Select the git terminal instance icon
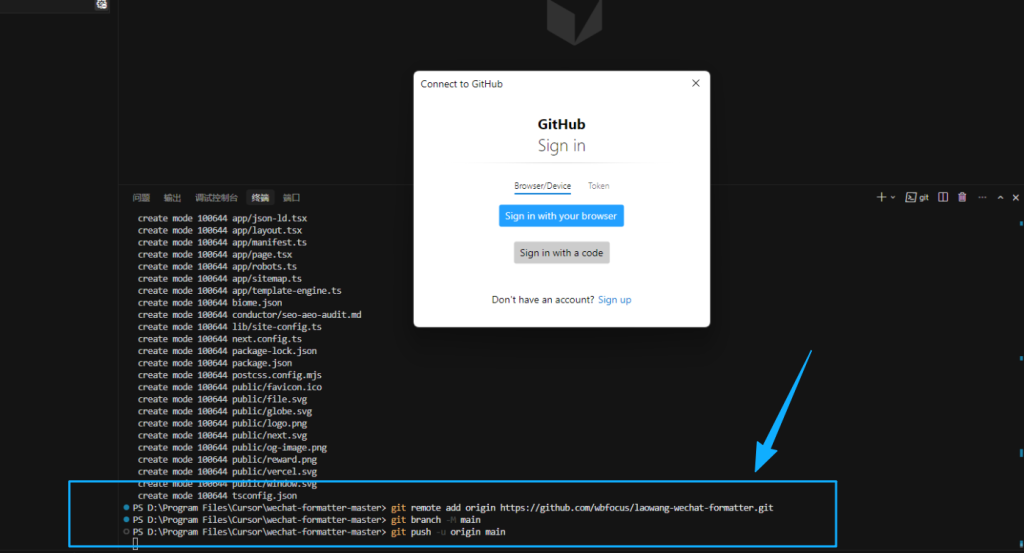Screen dimensions: 1024x553 (917, 197)
